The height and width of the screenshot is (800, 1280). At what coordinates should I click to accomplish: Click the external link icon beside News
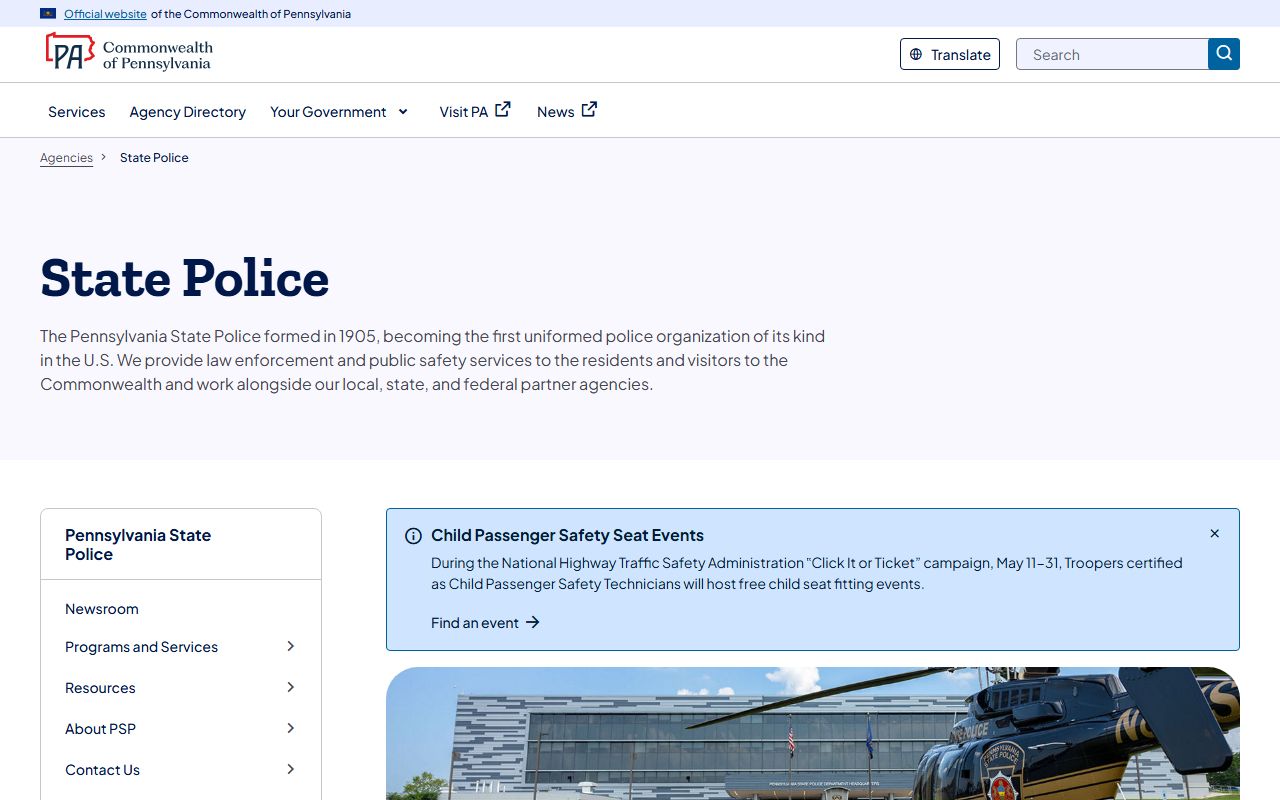(590, 110)
